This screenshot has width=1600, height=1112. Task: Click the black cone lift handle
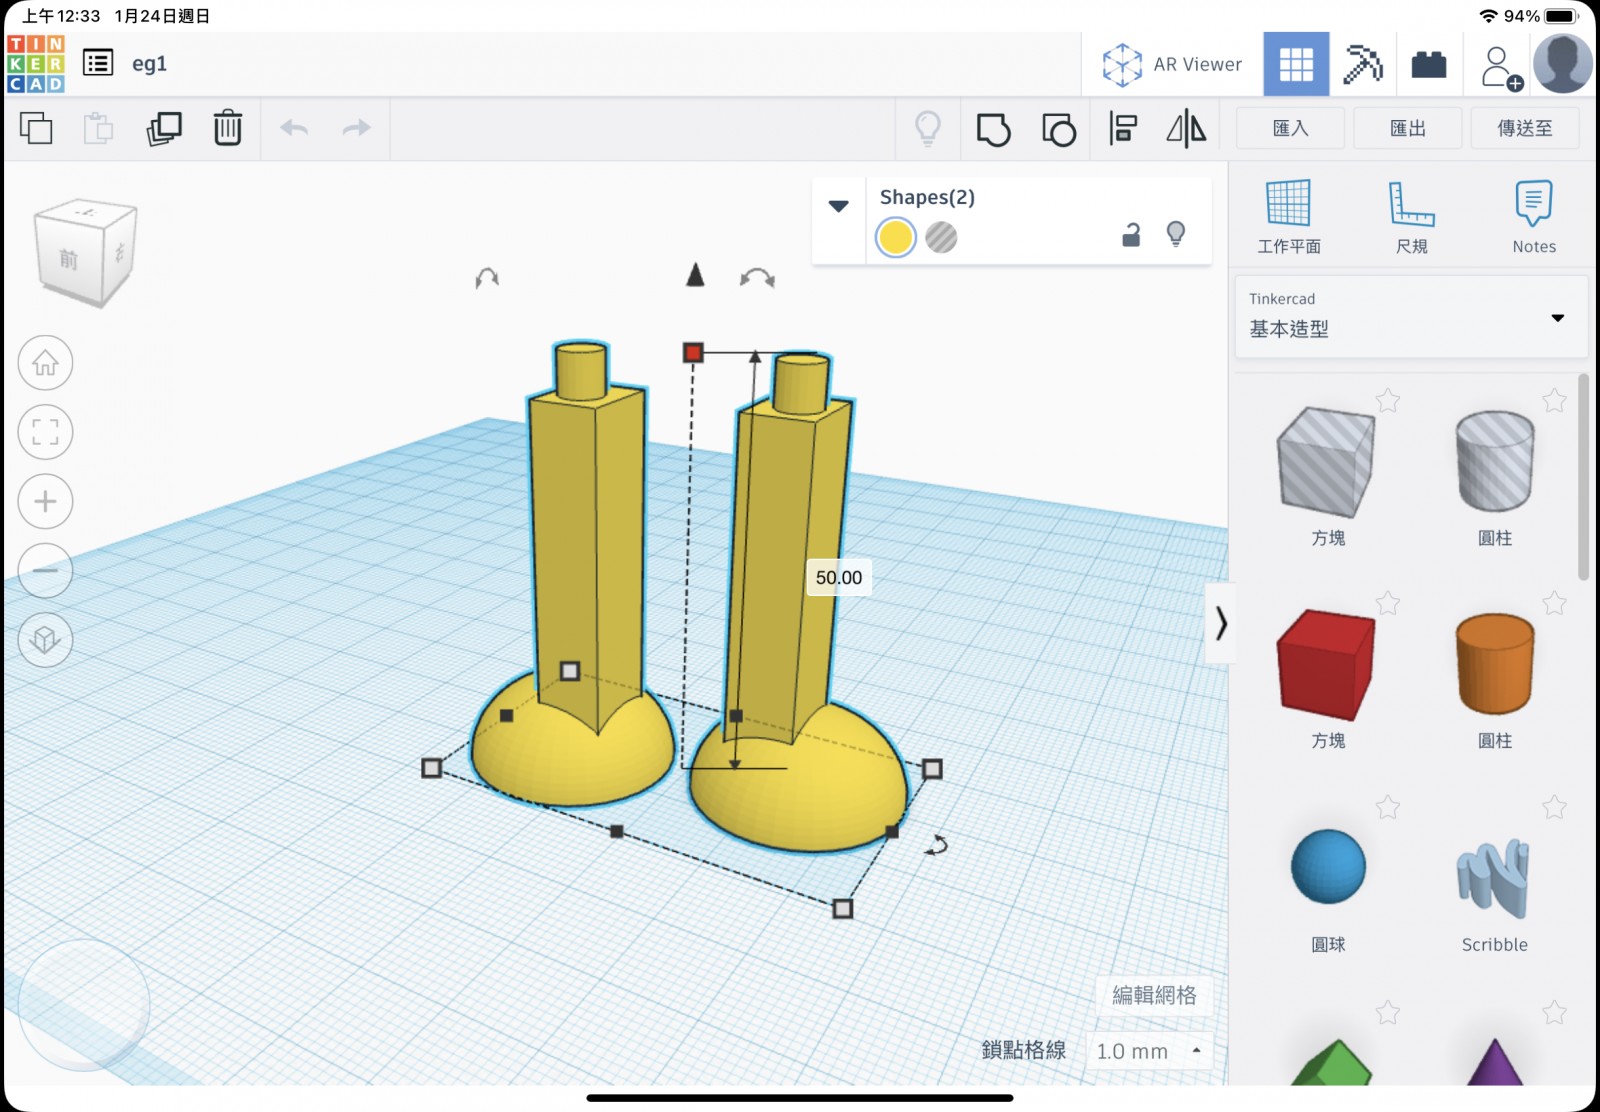[696, 274]
